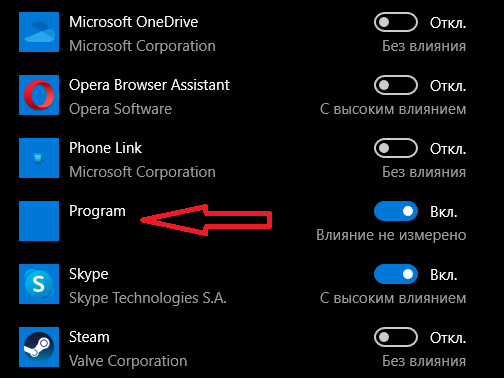Click the Steam app icon

39,347
